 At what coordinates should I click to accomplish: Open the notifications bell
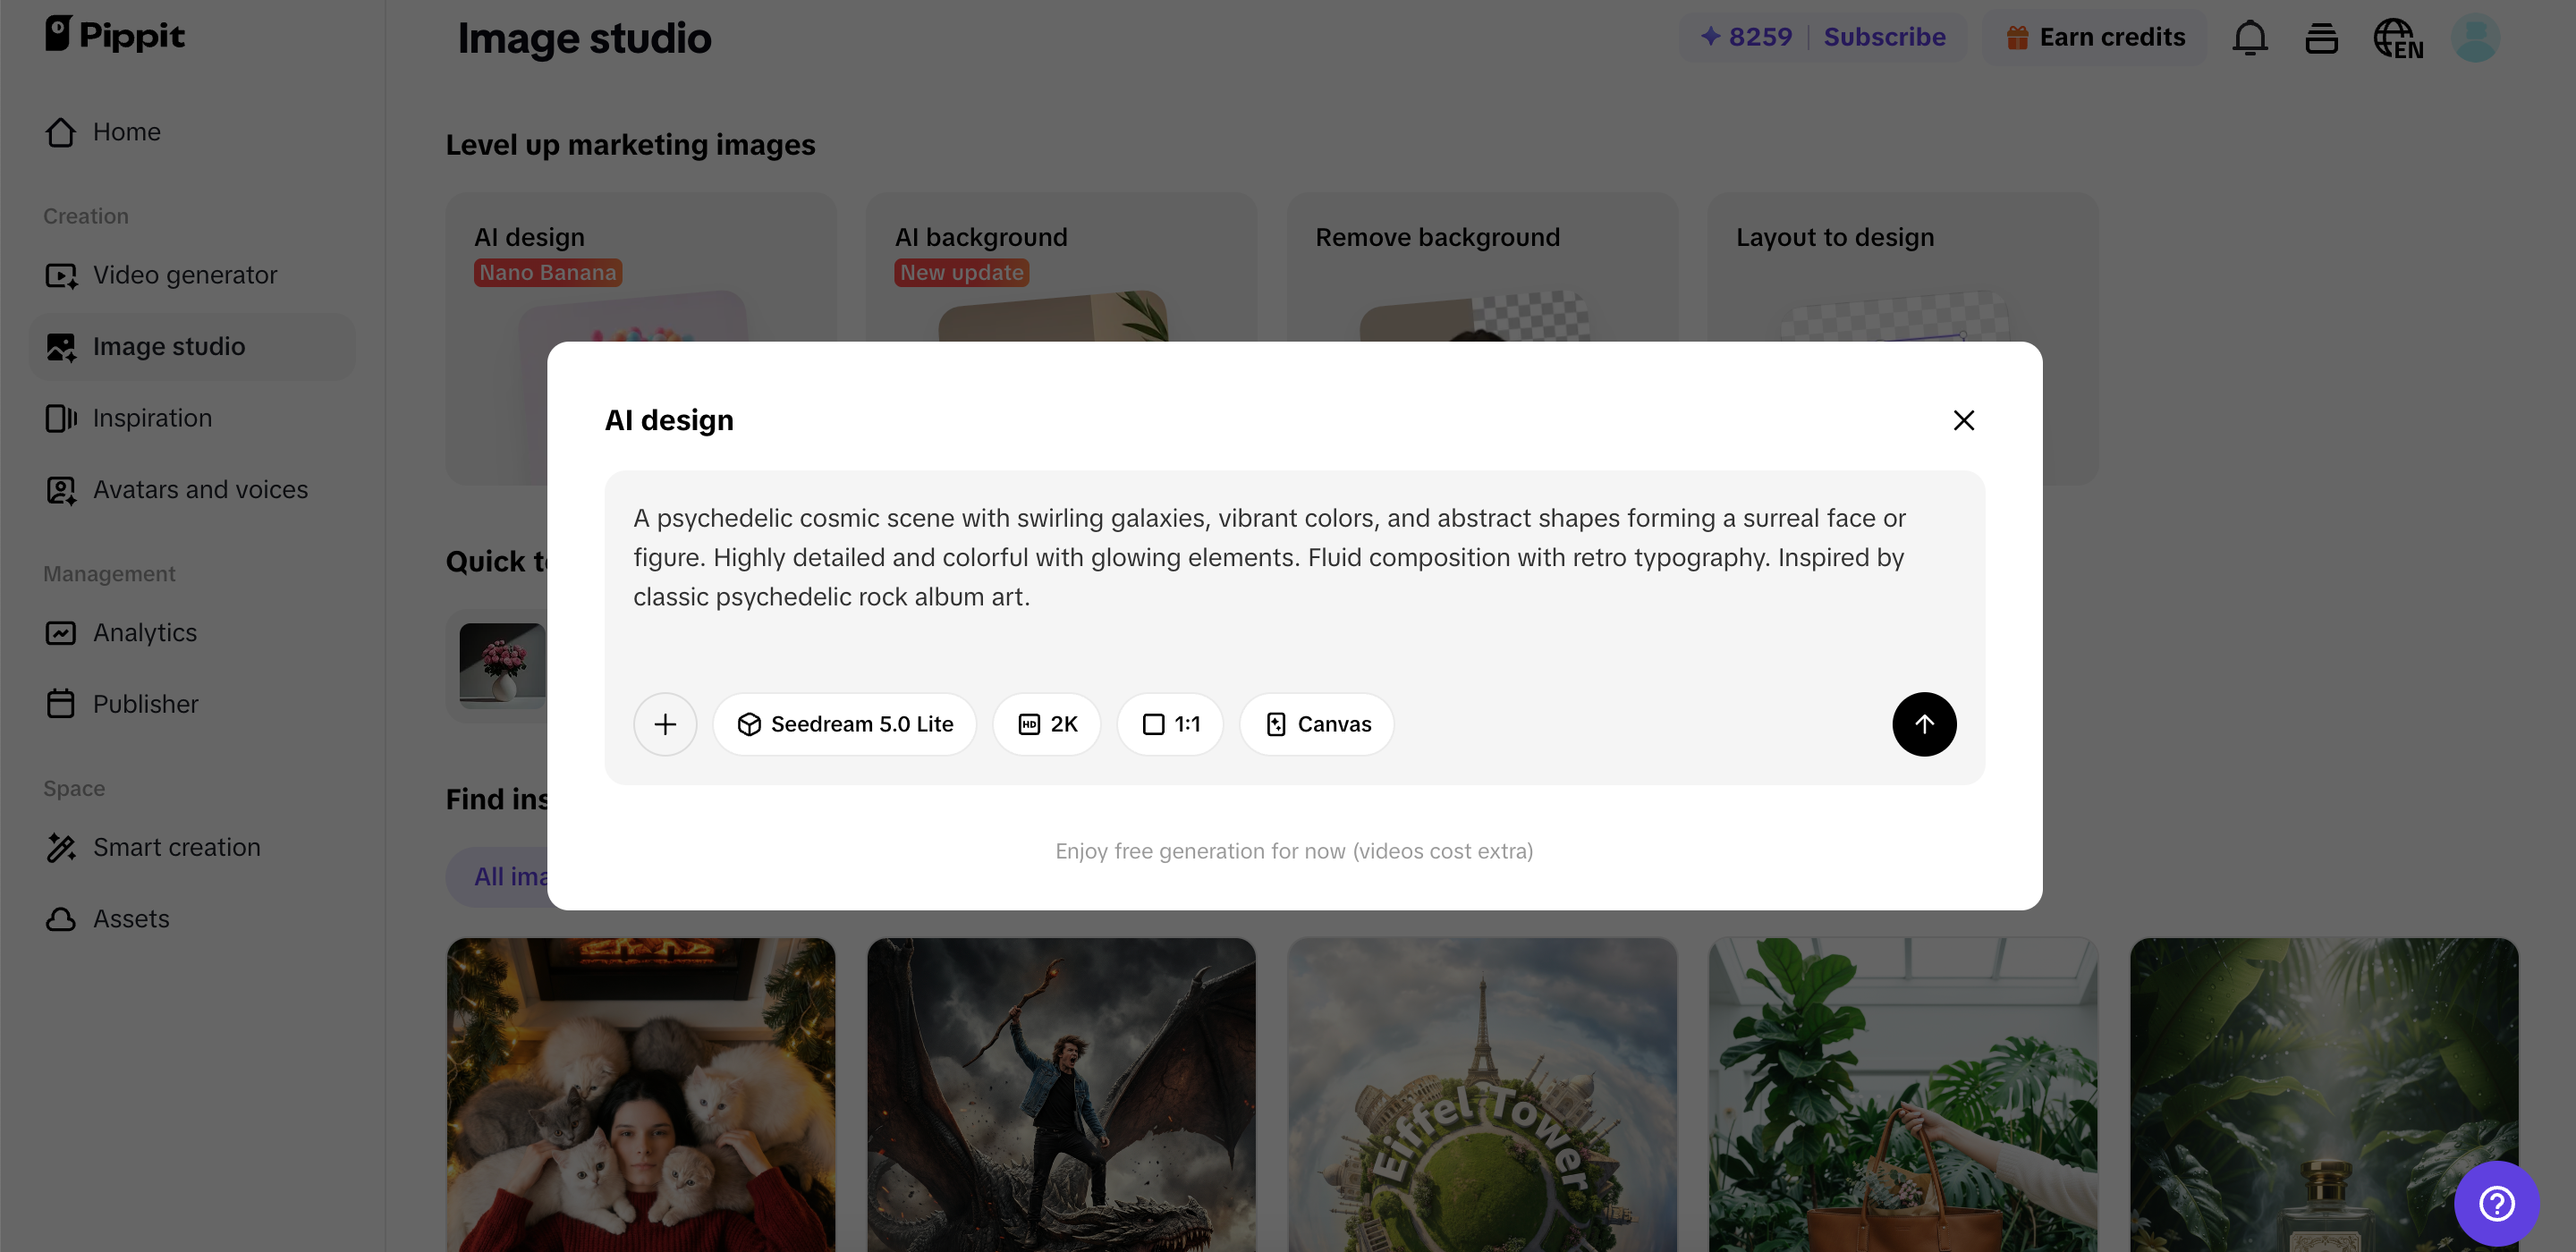point(2249,38)
